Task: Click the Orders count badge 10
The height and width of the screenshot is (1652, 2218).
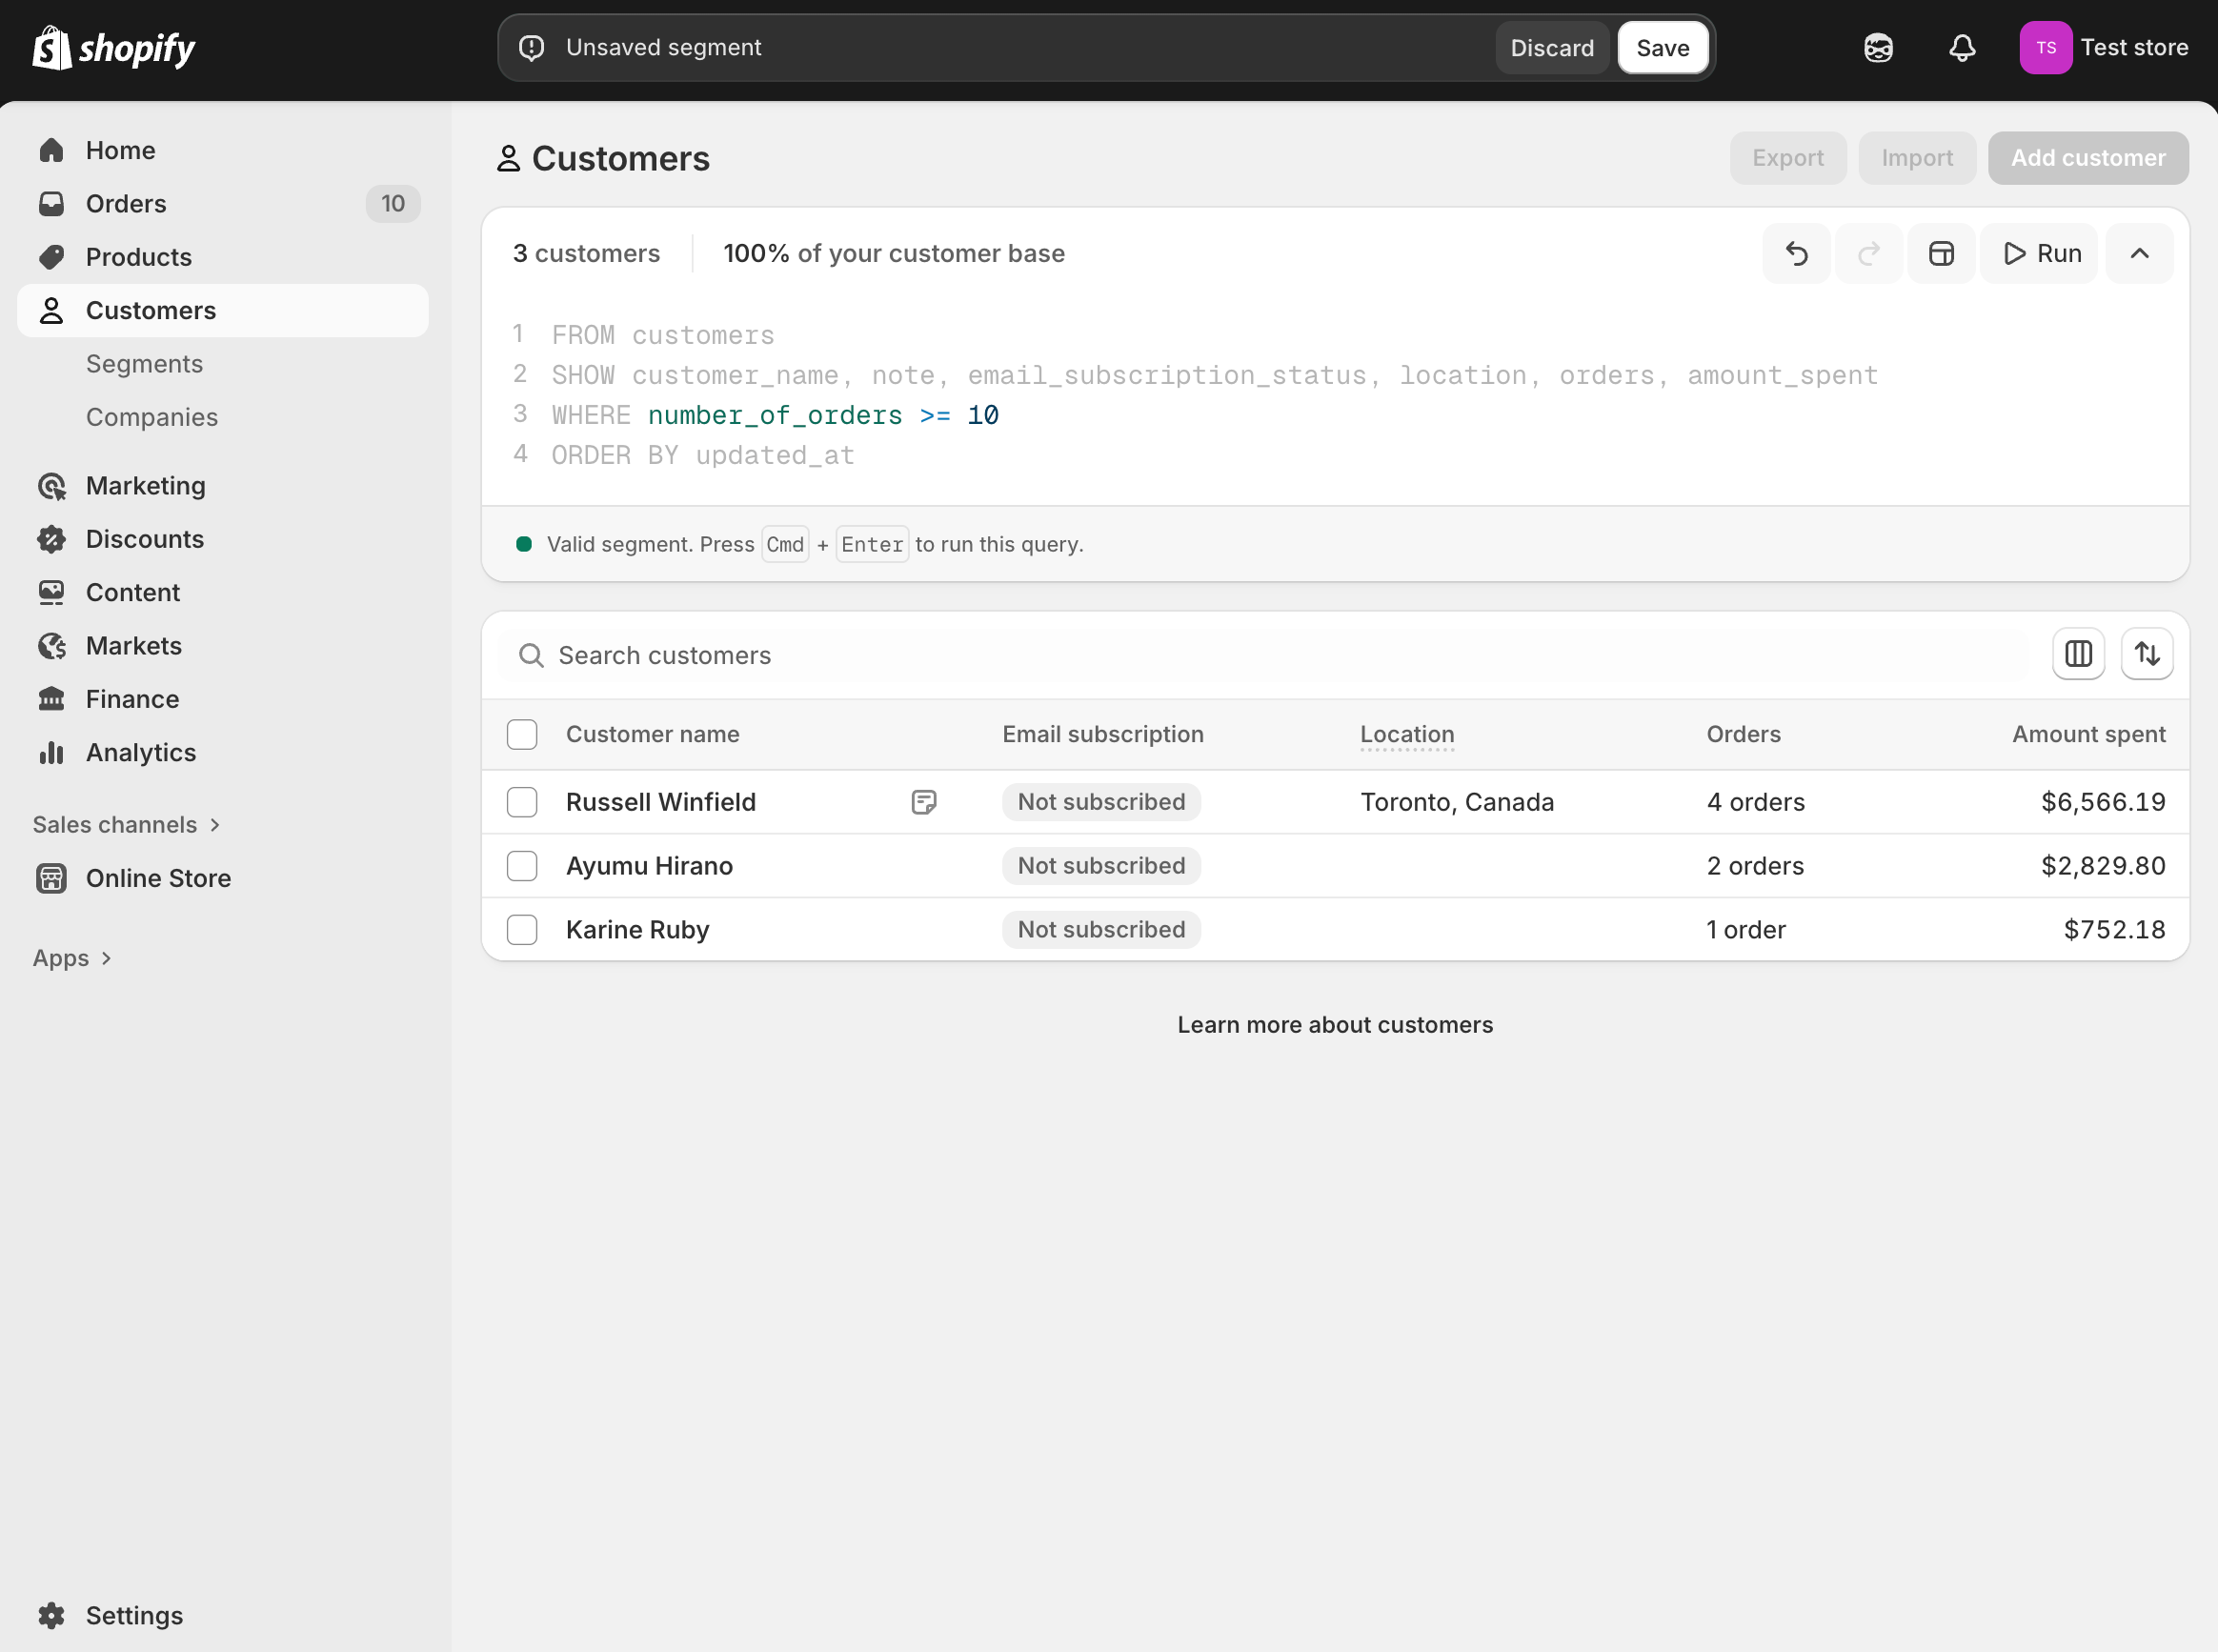Action: [x=393, y=204]
